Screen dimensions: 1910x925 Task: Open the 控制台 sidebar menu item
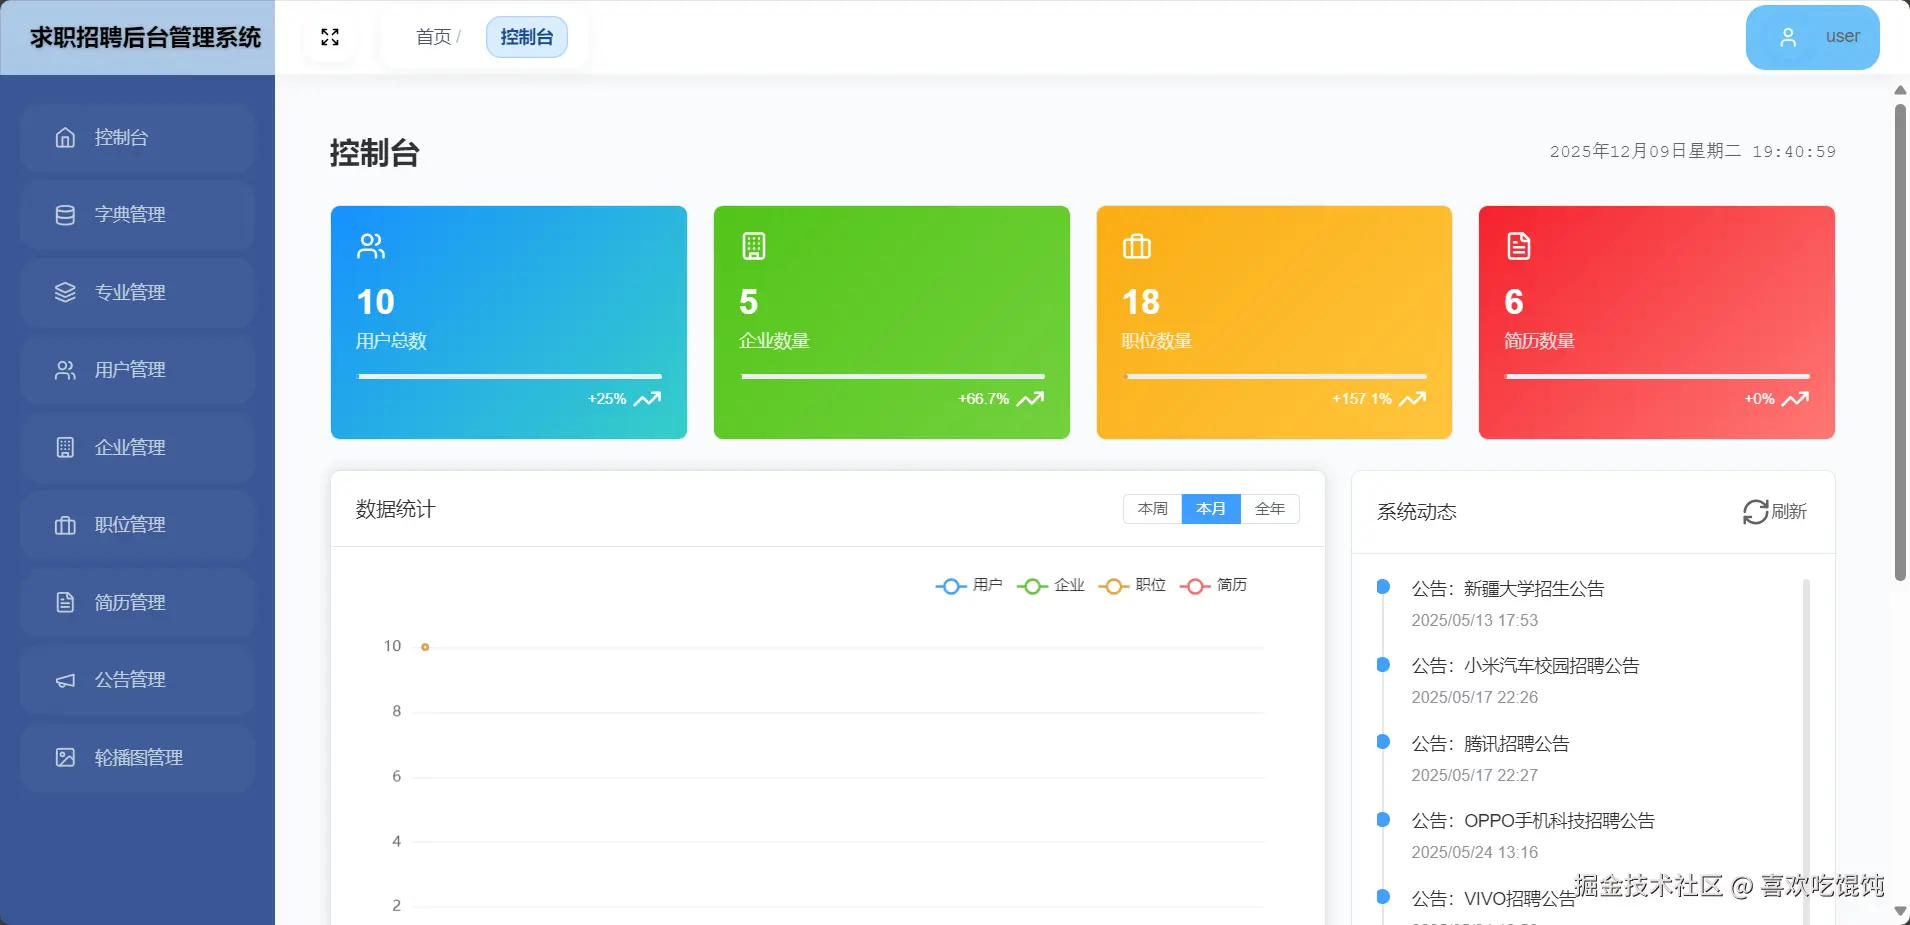137,138
